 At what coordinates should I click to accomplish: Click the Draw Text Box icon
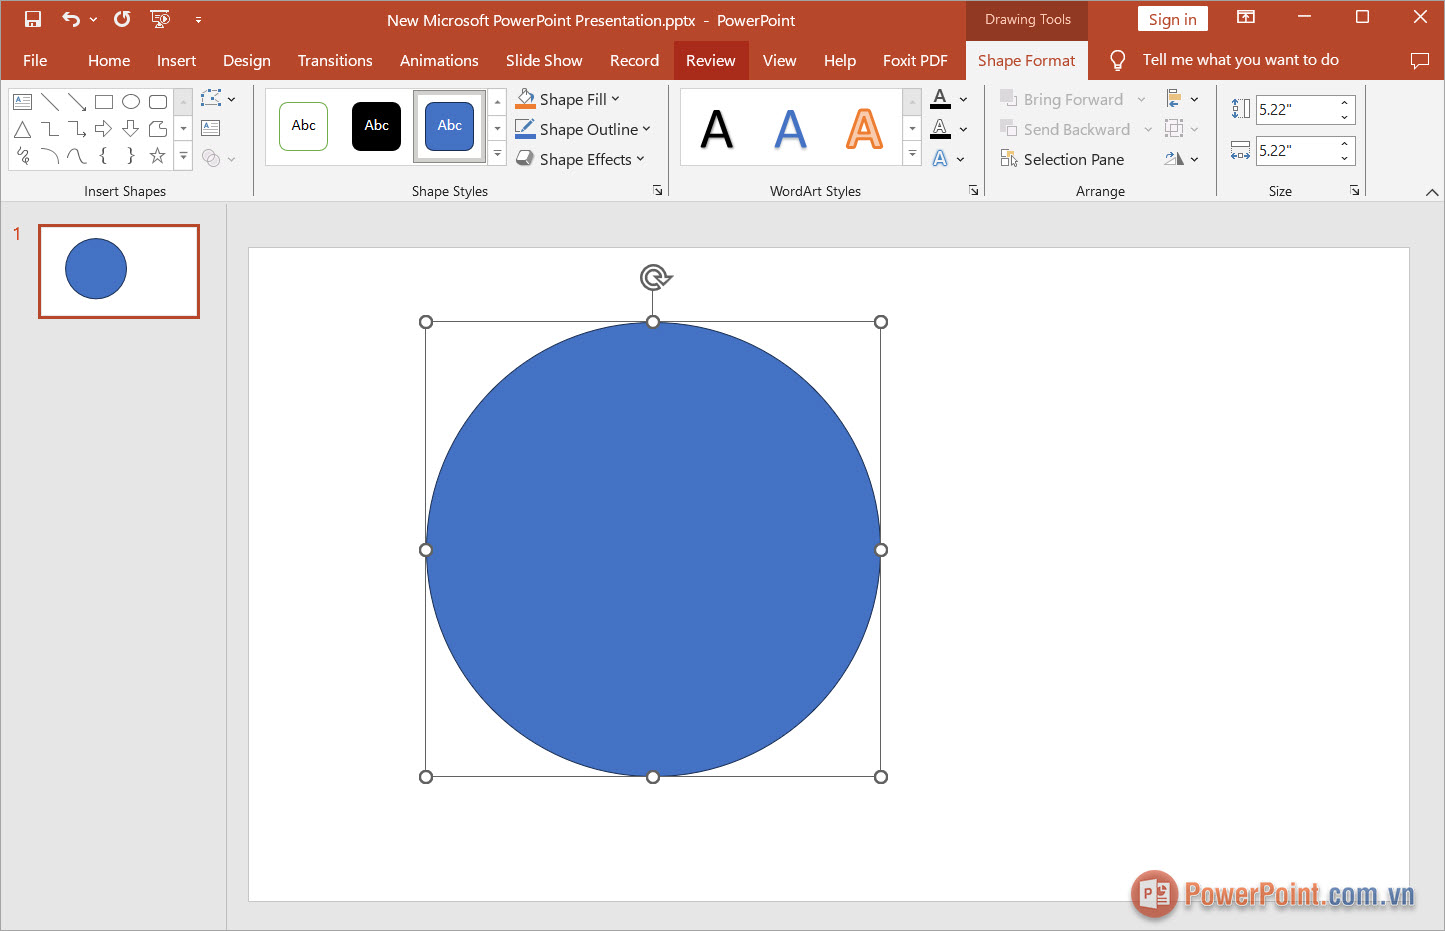pyautogui.click(x=210, y=128)
